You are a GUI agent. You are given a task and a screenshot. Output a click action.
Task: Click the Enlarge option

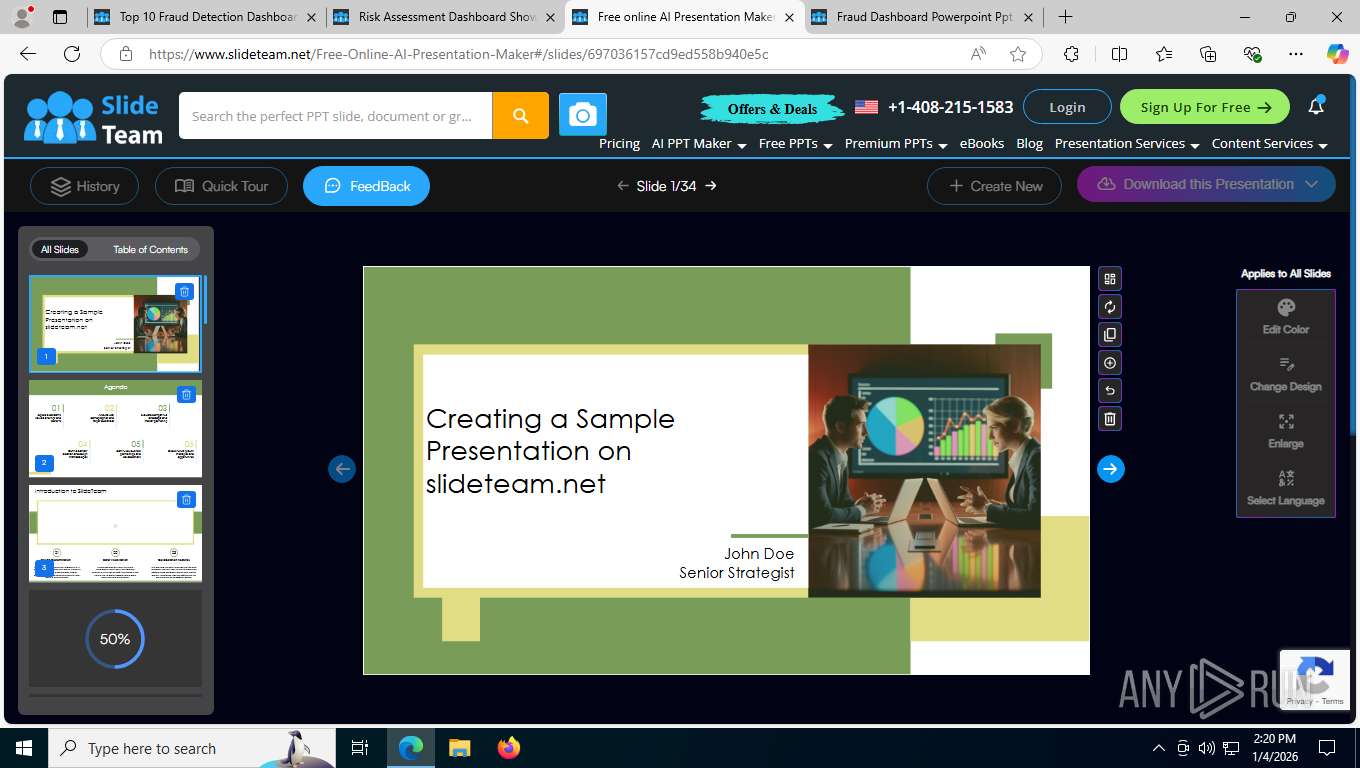point(1286,431)
